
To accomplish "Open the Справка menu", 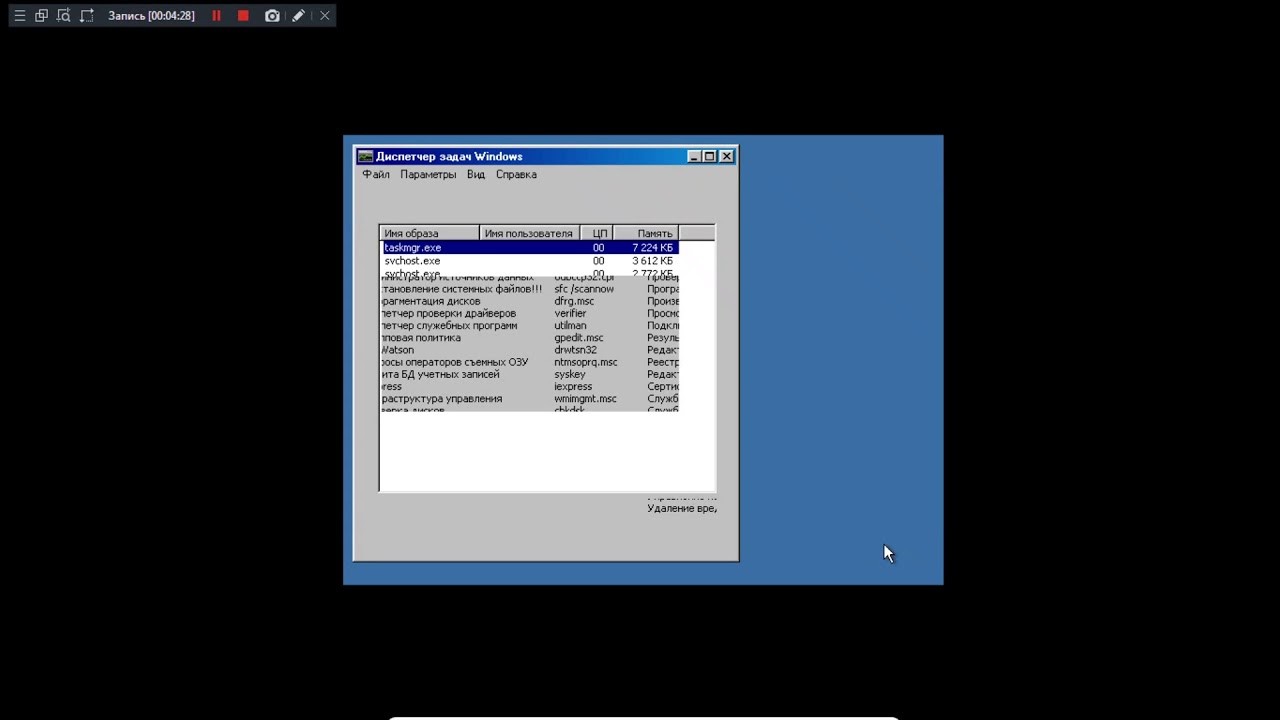I will (x=516, y=174).
